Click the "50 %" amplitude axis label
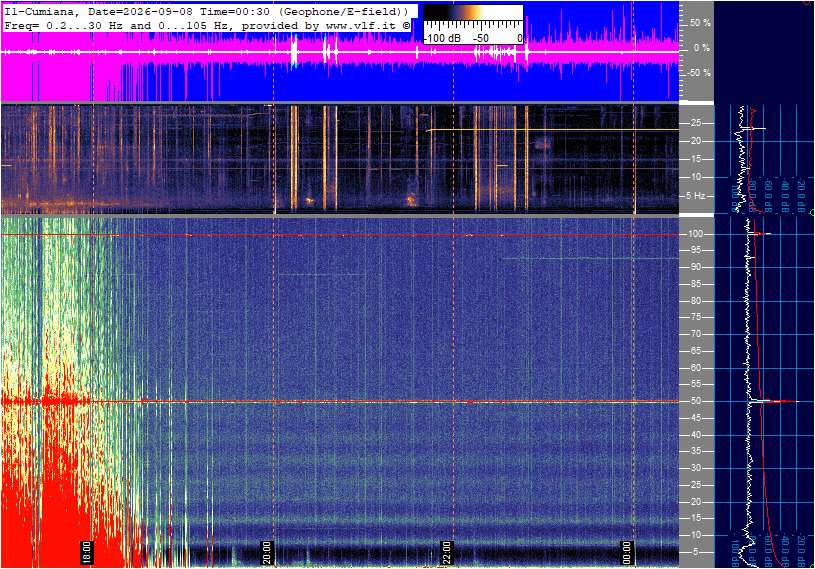This screenshot has width=815, height=569. [700, 23]
